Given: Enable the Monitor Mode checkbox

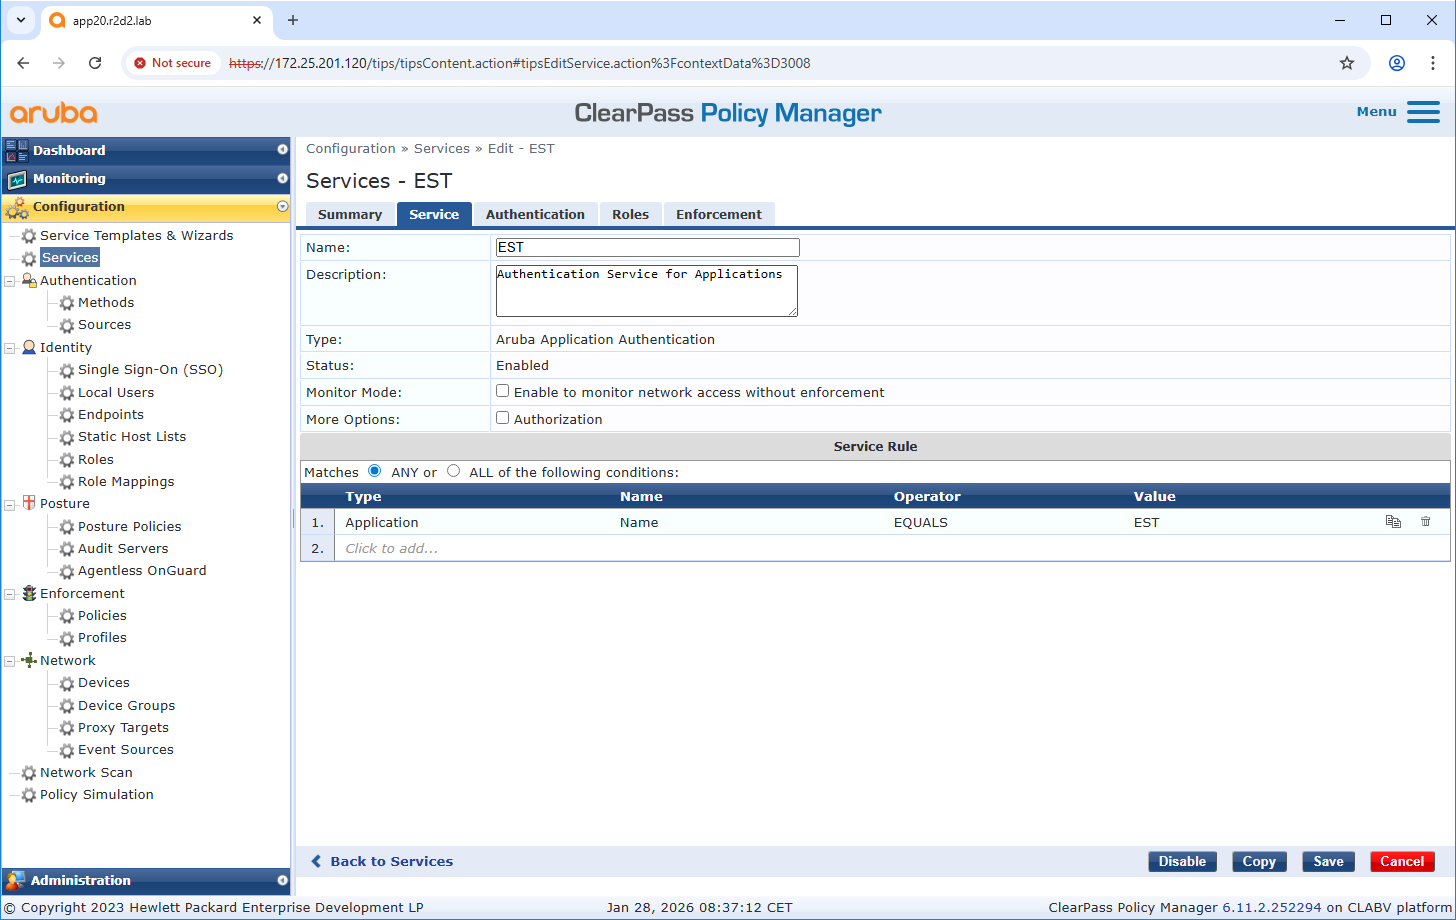Looking at the screenshot, I should (x=503, y=392).
